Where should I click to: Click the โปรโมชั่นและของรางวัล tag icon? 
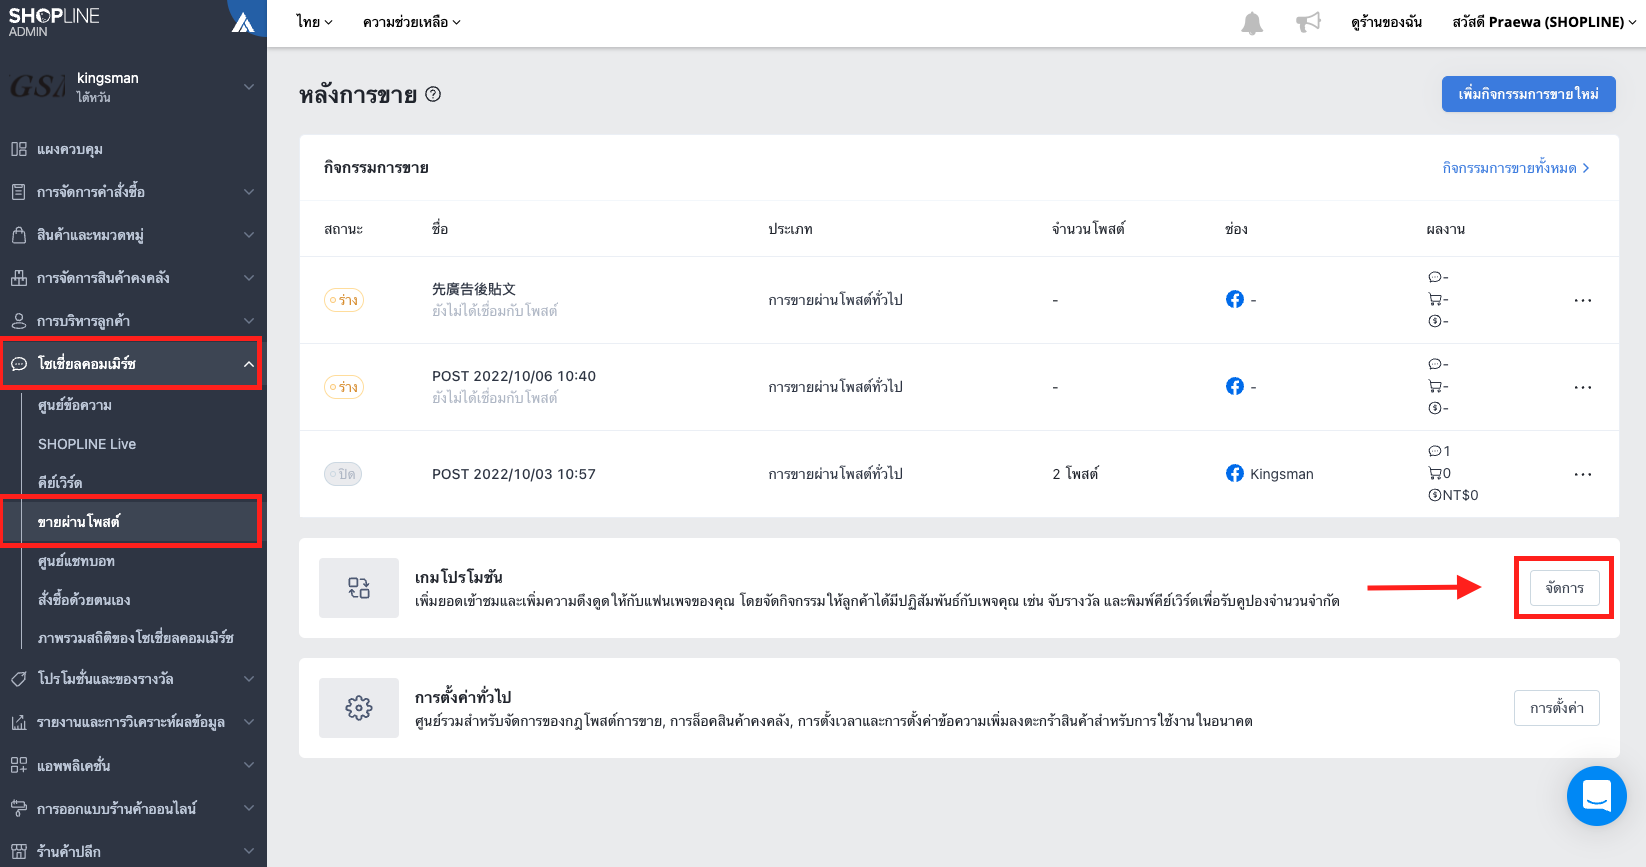pyautogui.click(x=19, y=679)
